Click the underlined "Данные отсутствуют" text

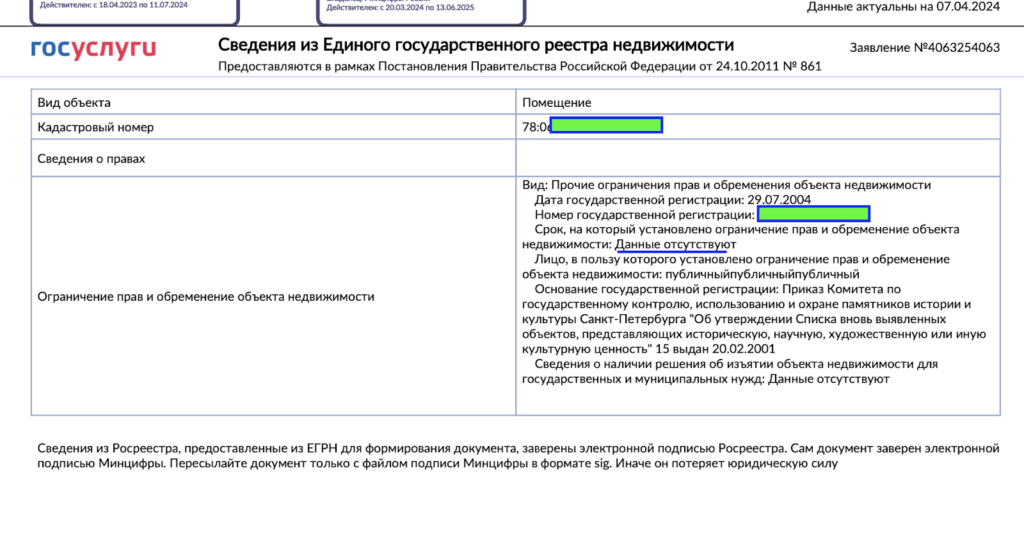coord(675,244)
